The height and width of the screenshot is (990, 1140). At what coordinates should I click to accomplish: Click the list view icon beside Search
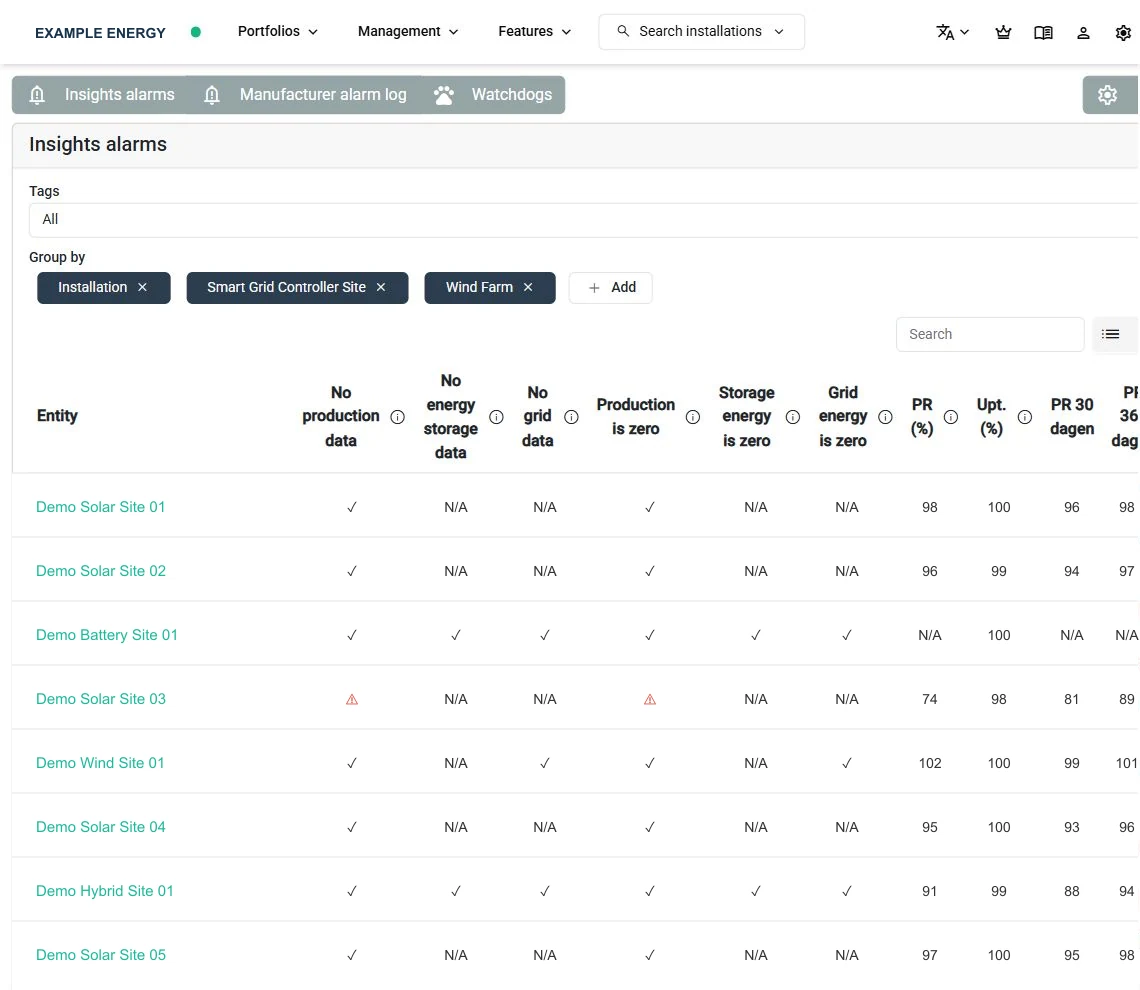point(1110,334)
